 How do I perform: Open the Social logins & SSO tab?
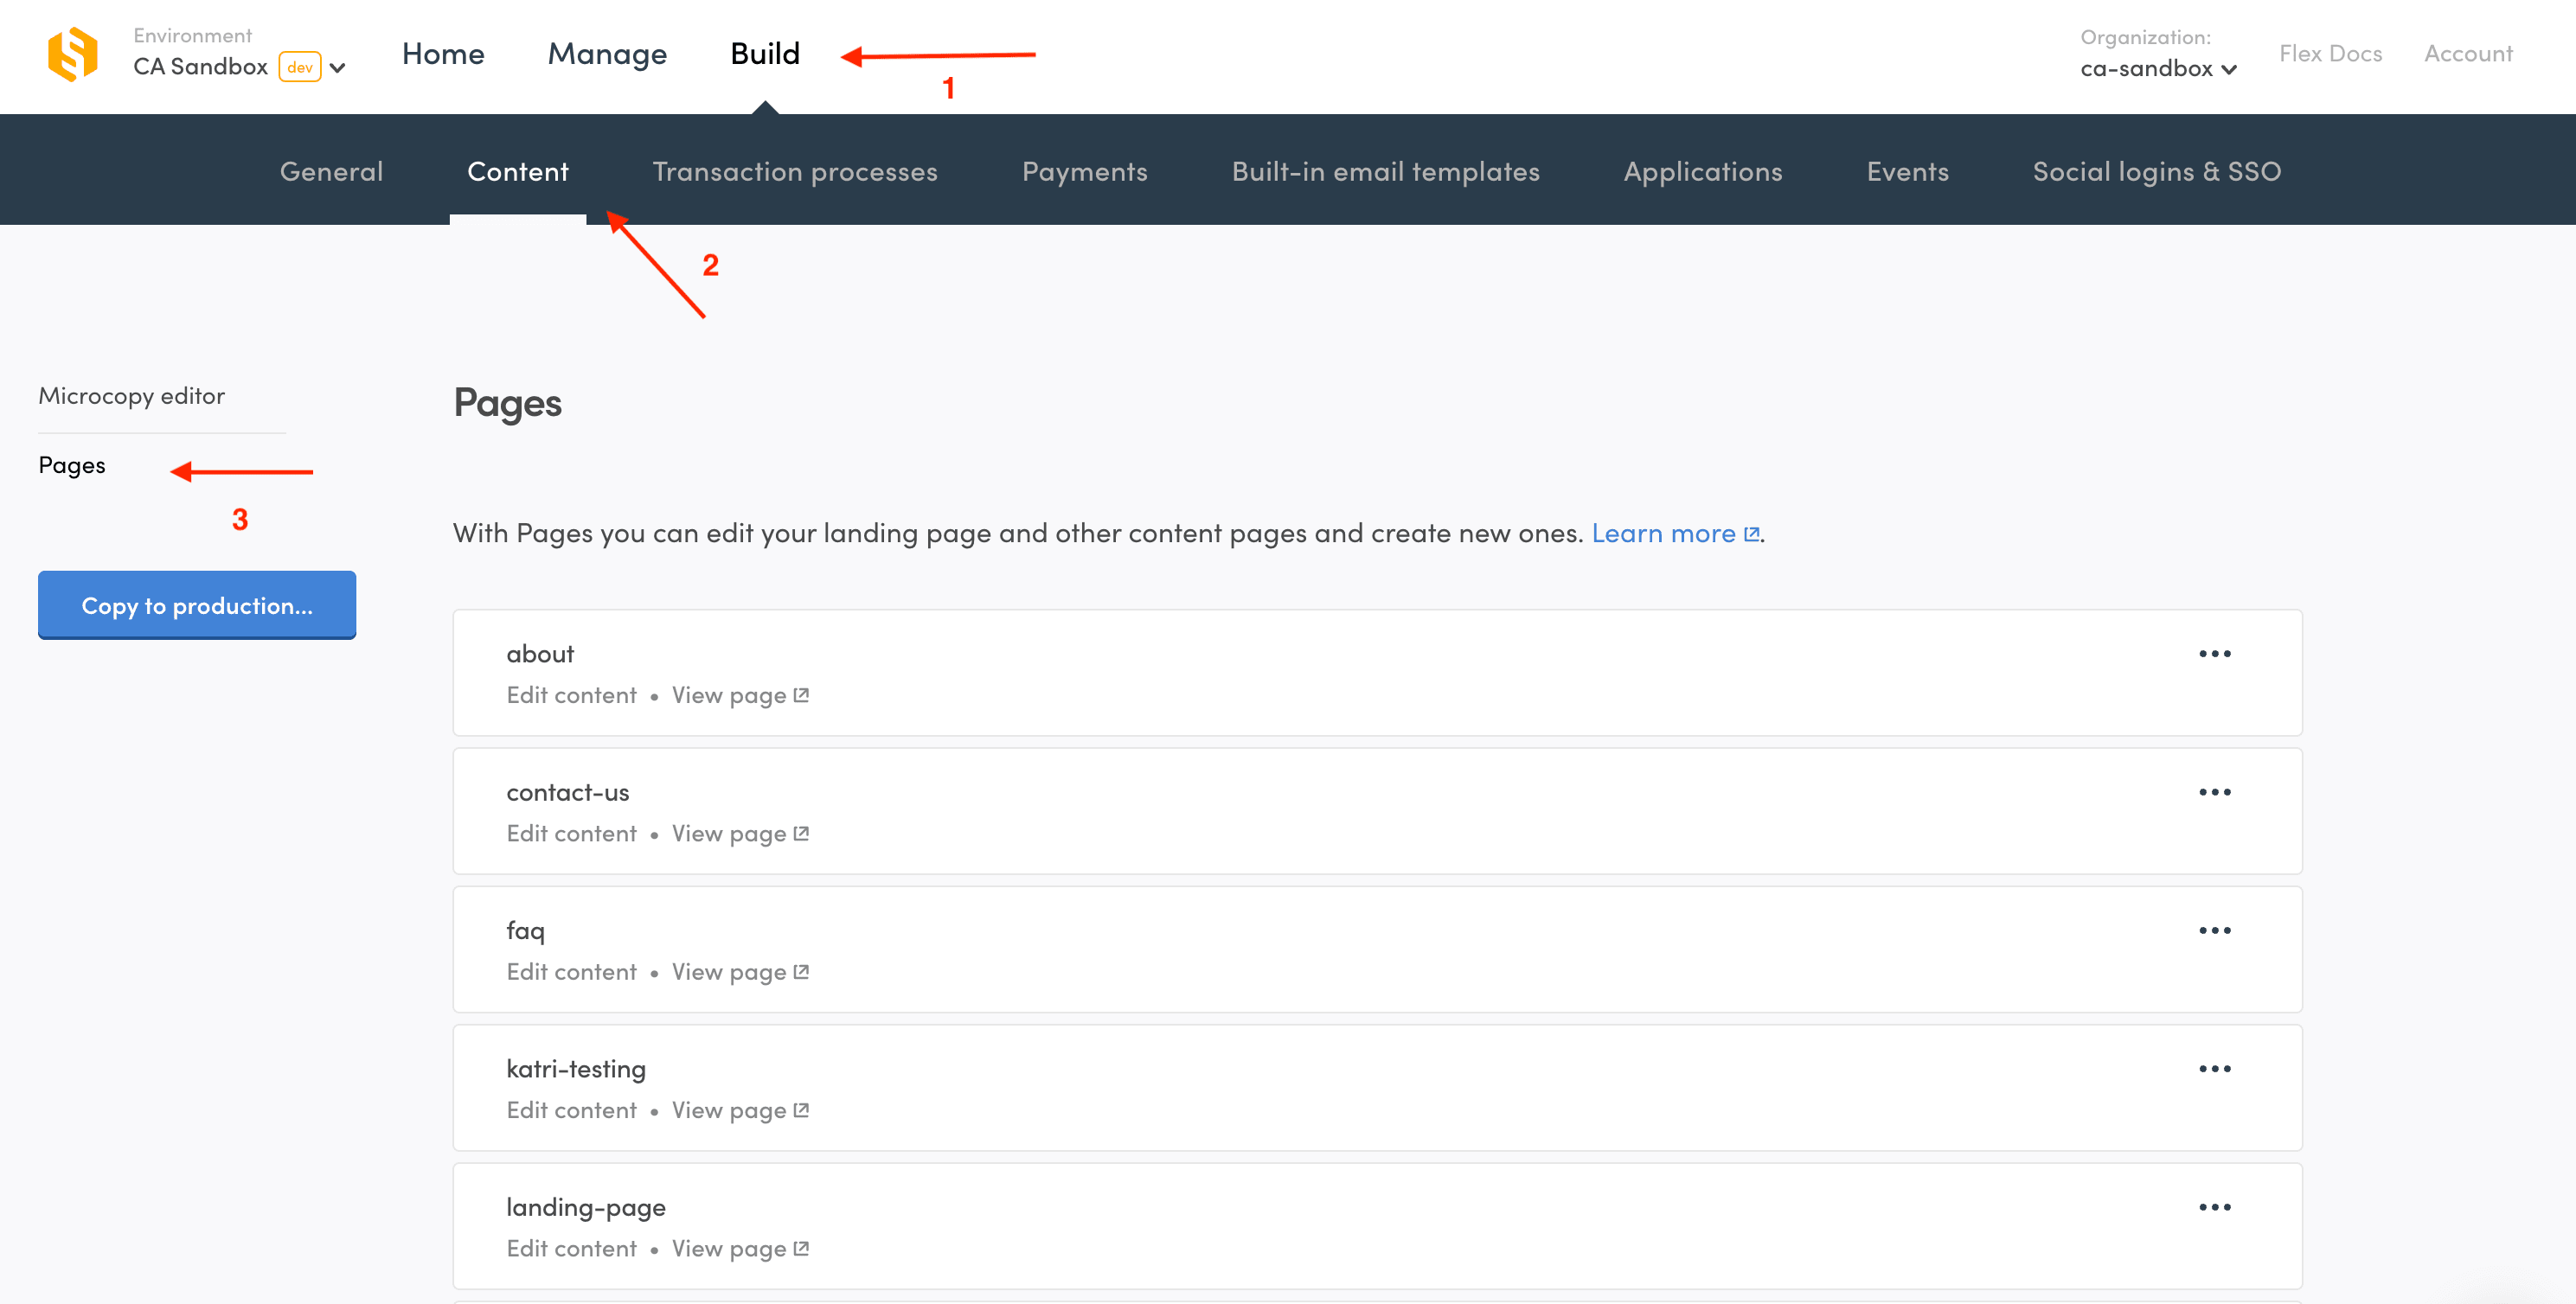(2156, 171)
